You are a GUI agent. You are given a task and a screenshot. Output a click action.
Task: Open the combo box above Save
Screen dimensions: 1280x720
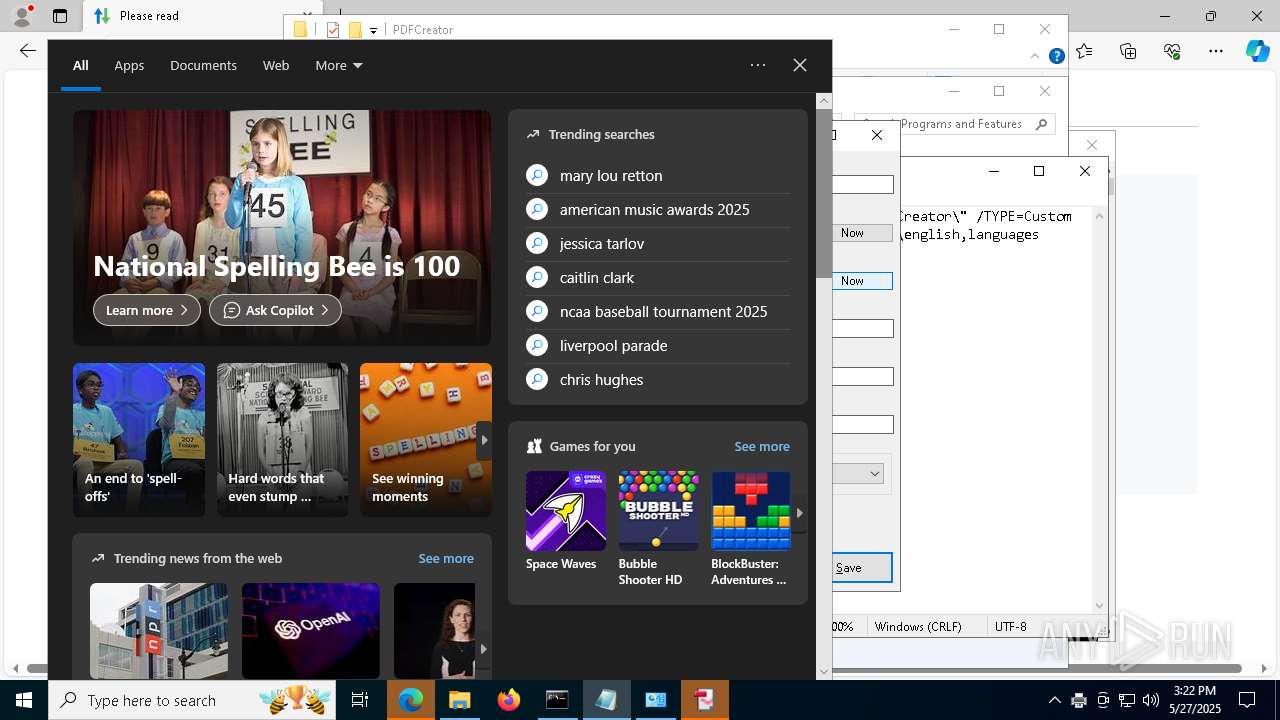click(859, 474)
